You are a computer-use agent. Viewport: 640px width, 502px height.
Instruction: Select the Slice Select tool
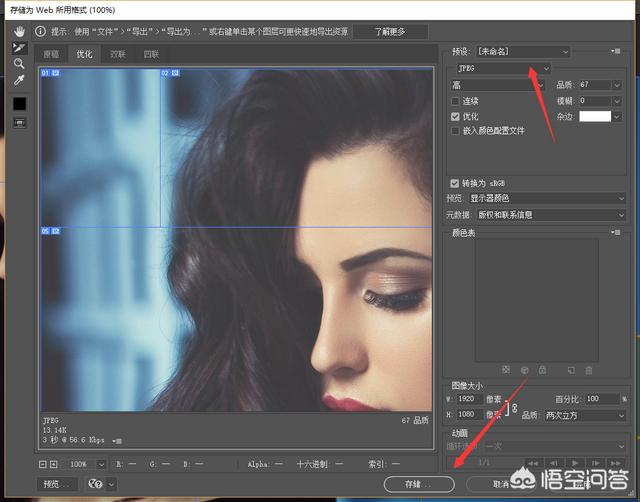tap(19, 48)
